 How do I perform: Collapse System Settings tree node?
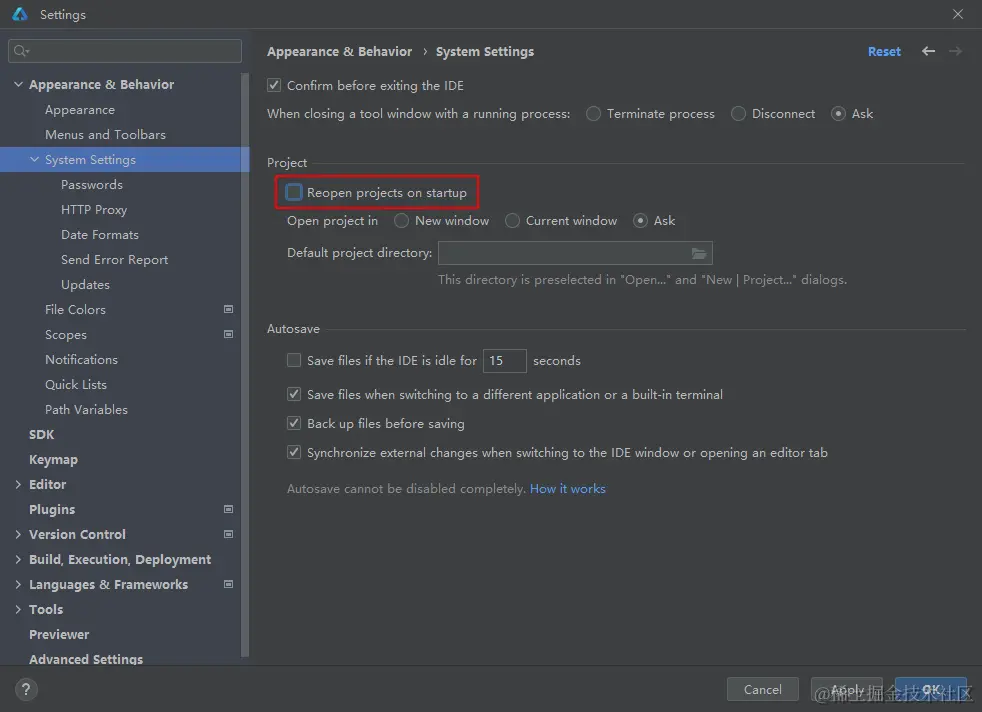click(x=34, y=159)
